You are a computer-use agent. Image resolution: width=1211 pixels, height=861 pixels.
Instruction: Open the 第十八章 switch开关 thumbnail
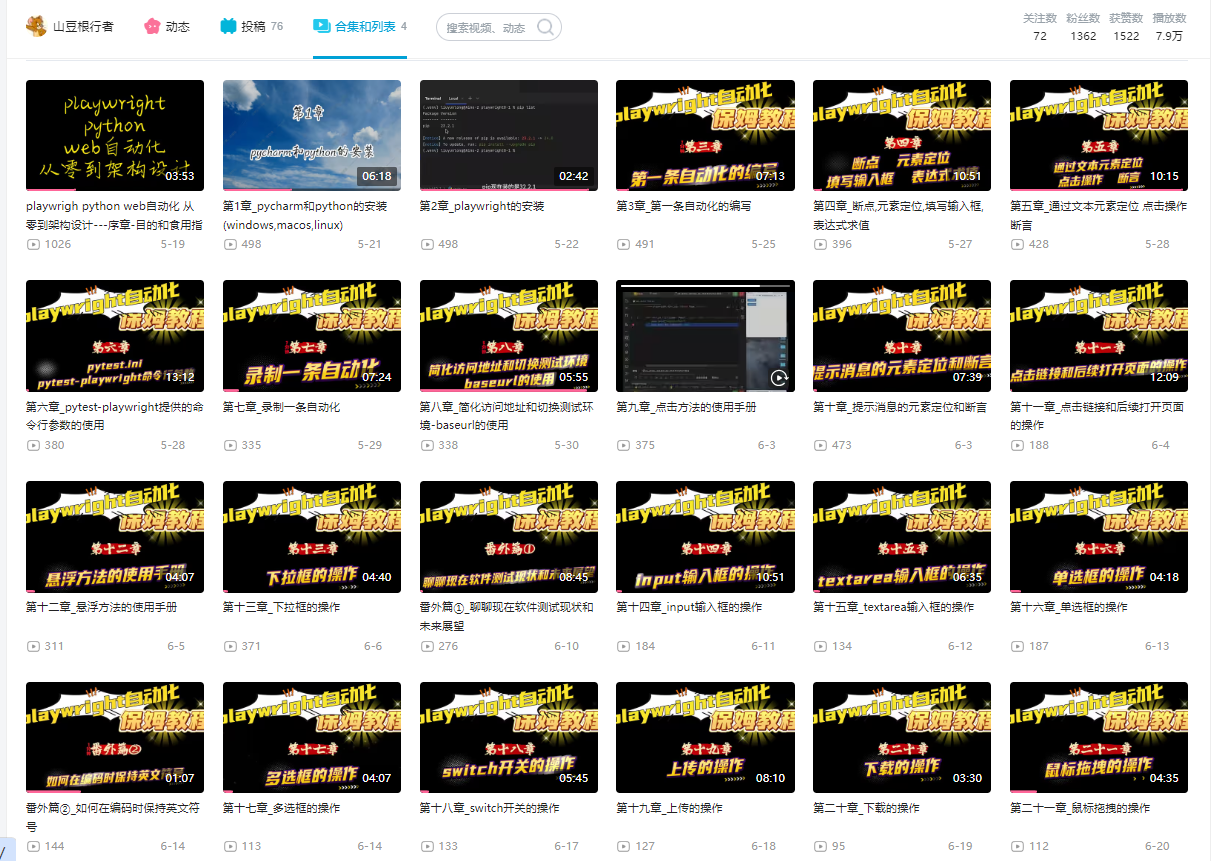tap(509, 738)
